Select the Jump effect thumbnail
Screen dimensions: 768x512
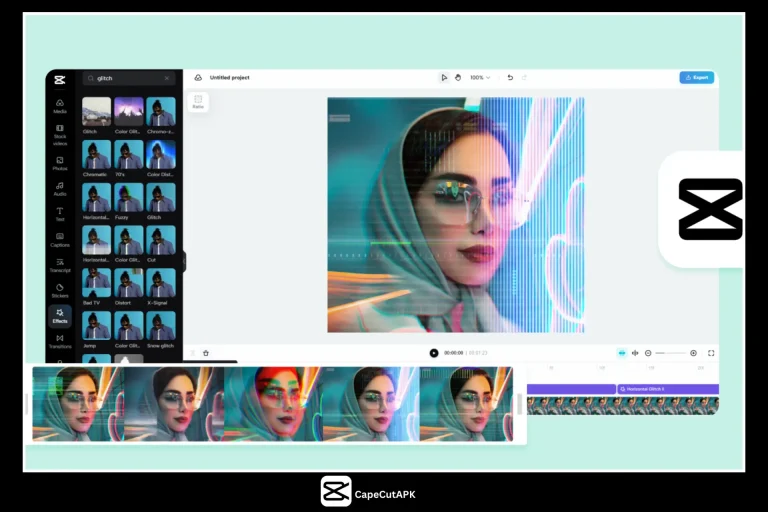click(96, 326)
